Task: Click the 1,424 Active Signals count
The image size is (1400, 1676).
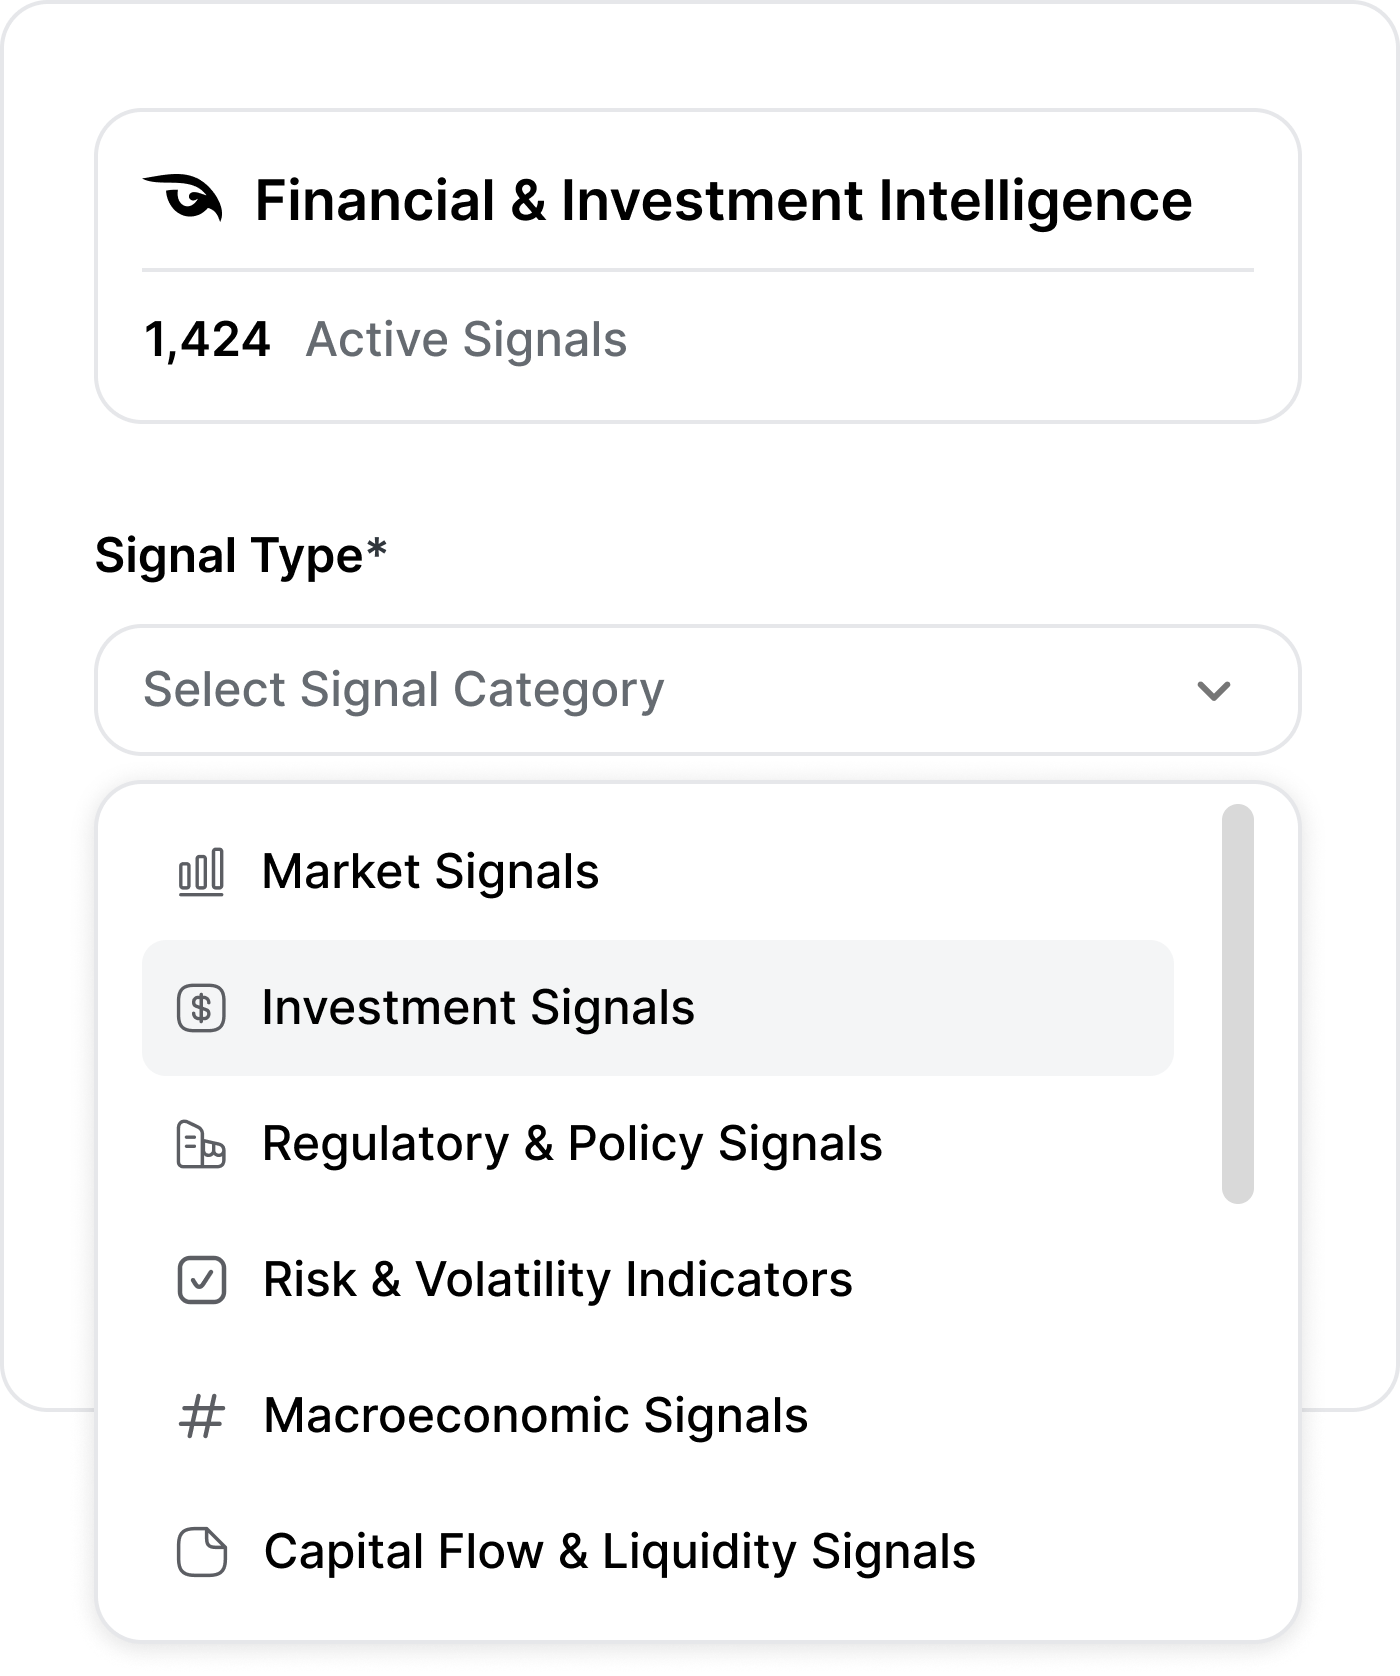Action: click(207, 339)
